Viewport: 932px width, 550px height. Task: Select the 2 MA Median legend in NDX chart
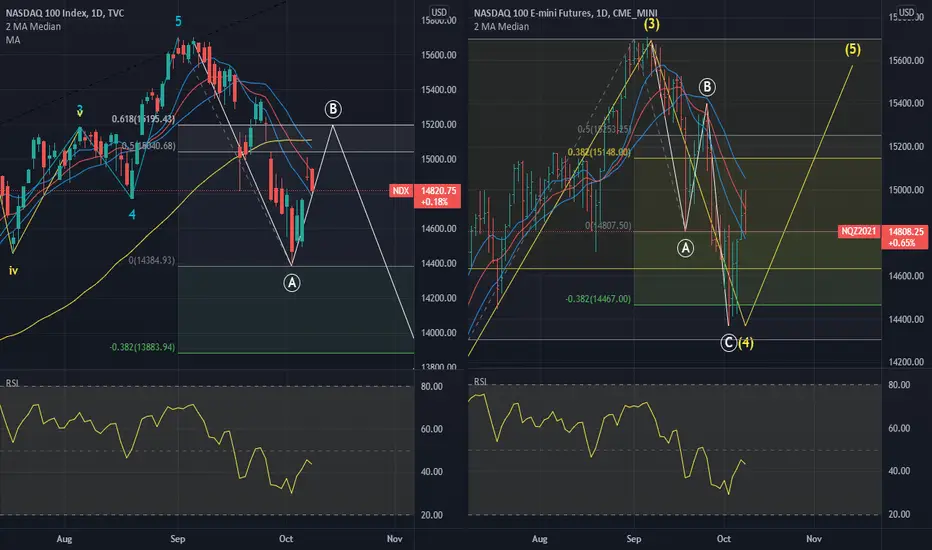[33, 26]
